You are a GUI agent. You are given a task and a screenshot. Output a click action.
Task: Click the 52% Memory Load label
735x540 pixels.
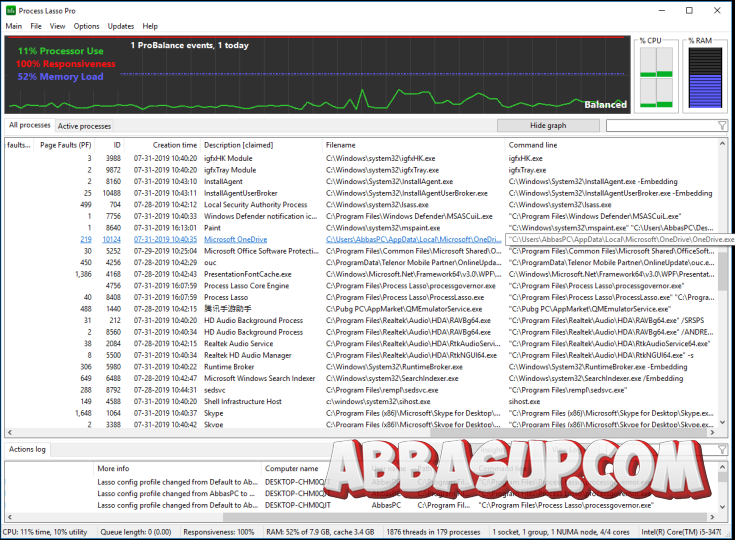(x=60, y=76)
